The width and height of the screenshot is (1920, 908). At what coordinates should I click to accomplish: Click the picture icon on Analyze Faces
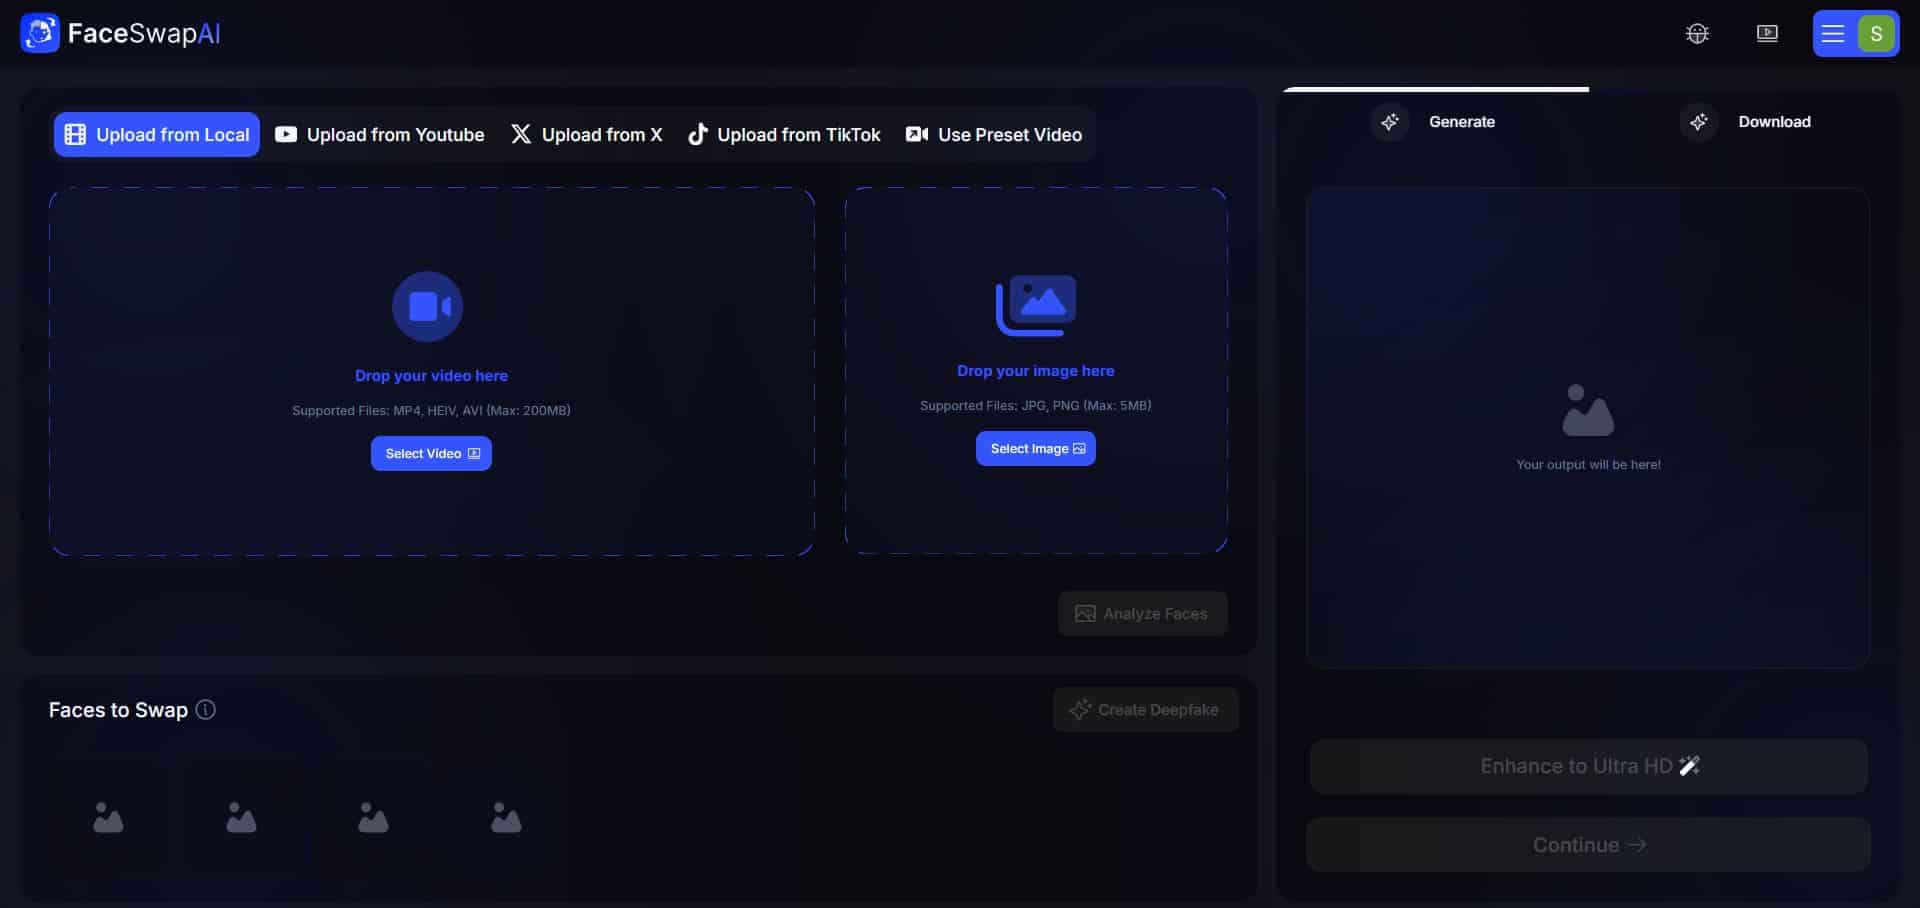[1085, 614]
